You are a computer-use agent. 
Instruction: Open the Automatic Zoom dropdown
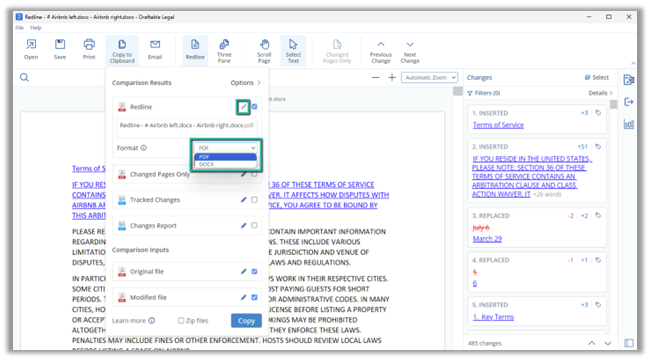429,78
